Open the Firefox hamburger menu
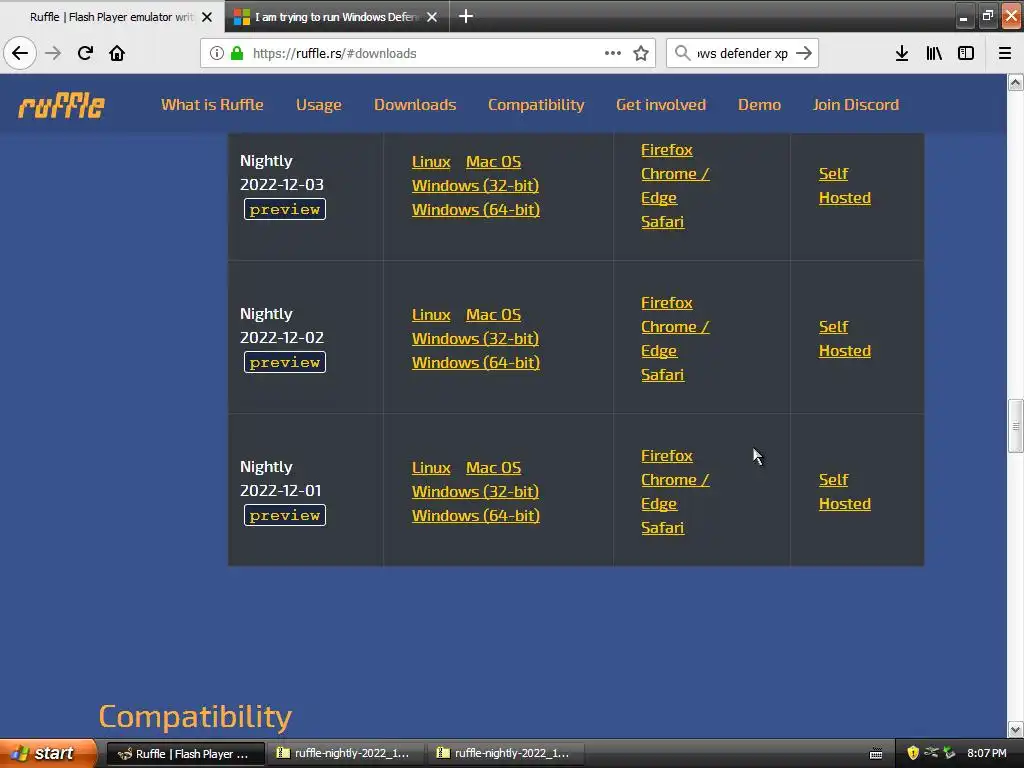 [x=1005, y=53]
